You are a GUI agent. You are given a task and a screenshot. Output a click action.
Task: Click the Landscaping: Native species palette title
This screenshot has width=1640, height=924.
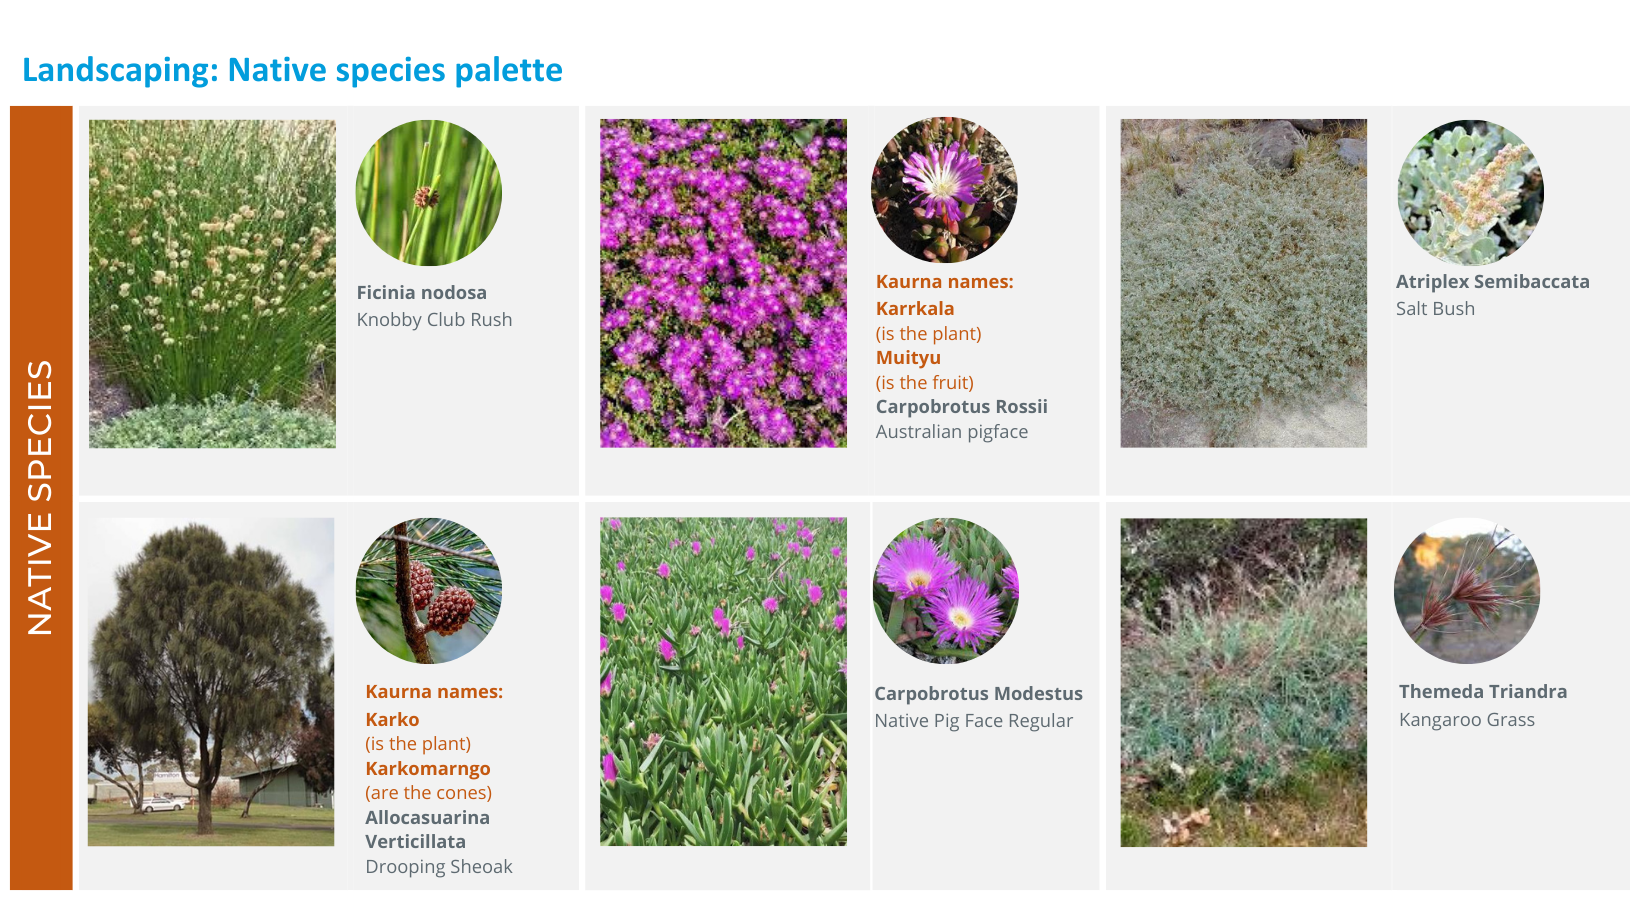tap(292, 70)
